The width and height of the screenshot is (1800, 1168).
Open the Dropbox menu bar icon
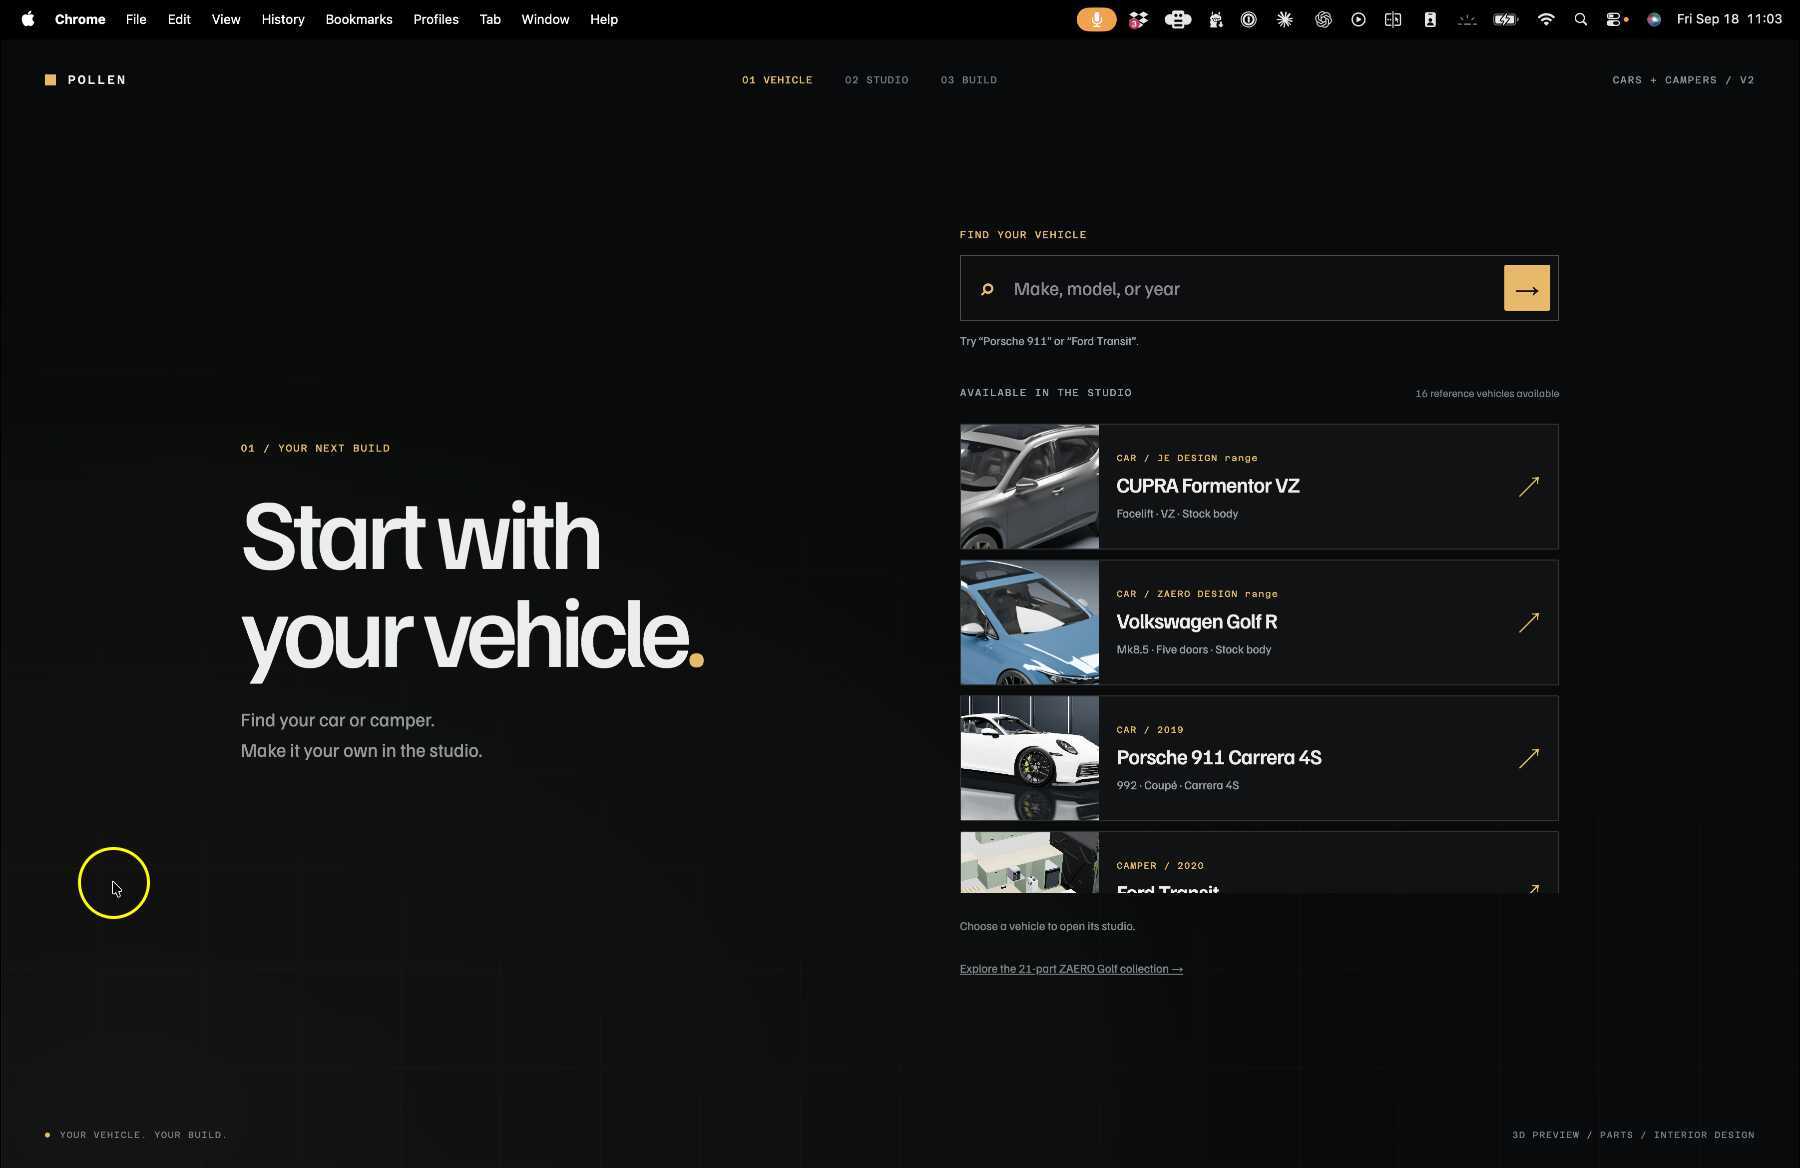click(1138, 19)
